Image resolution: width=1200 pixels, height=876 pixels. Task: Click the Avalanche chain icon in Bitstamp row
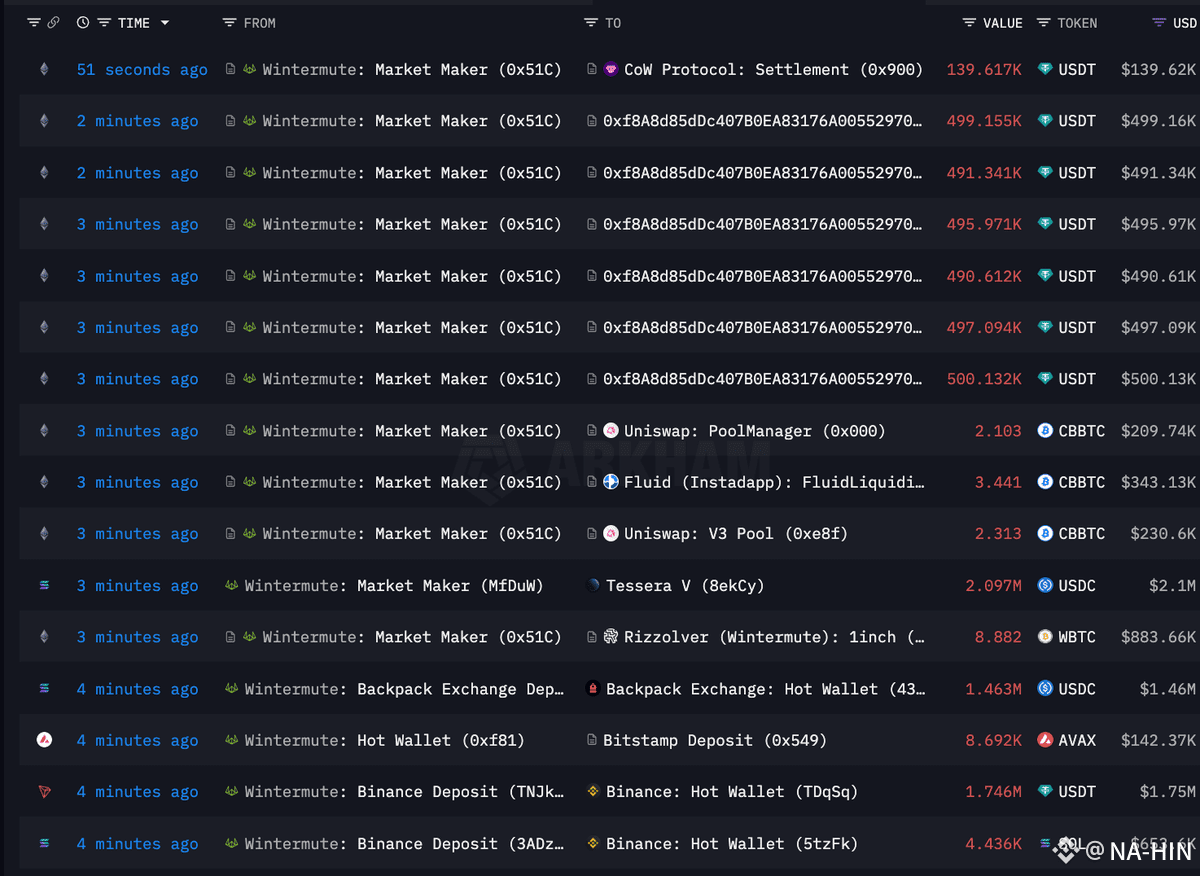[44, 740]
